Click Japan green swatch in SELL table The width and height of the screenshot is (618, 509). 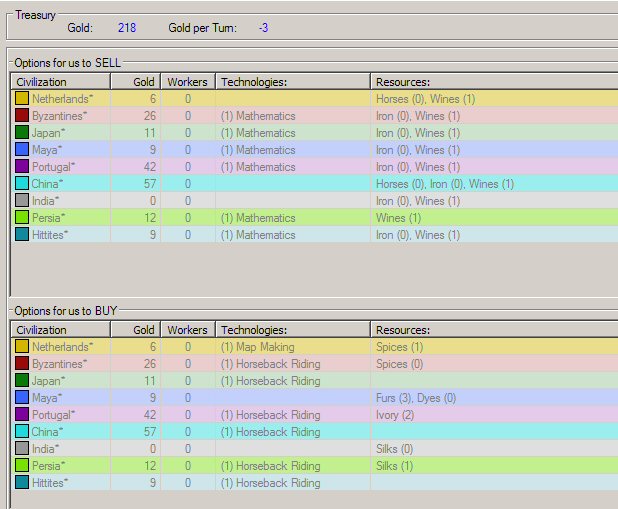(22, 132)
